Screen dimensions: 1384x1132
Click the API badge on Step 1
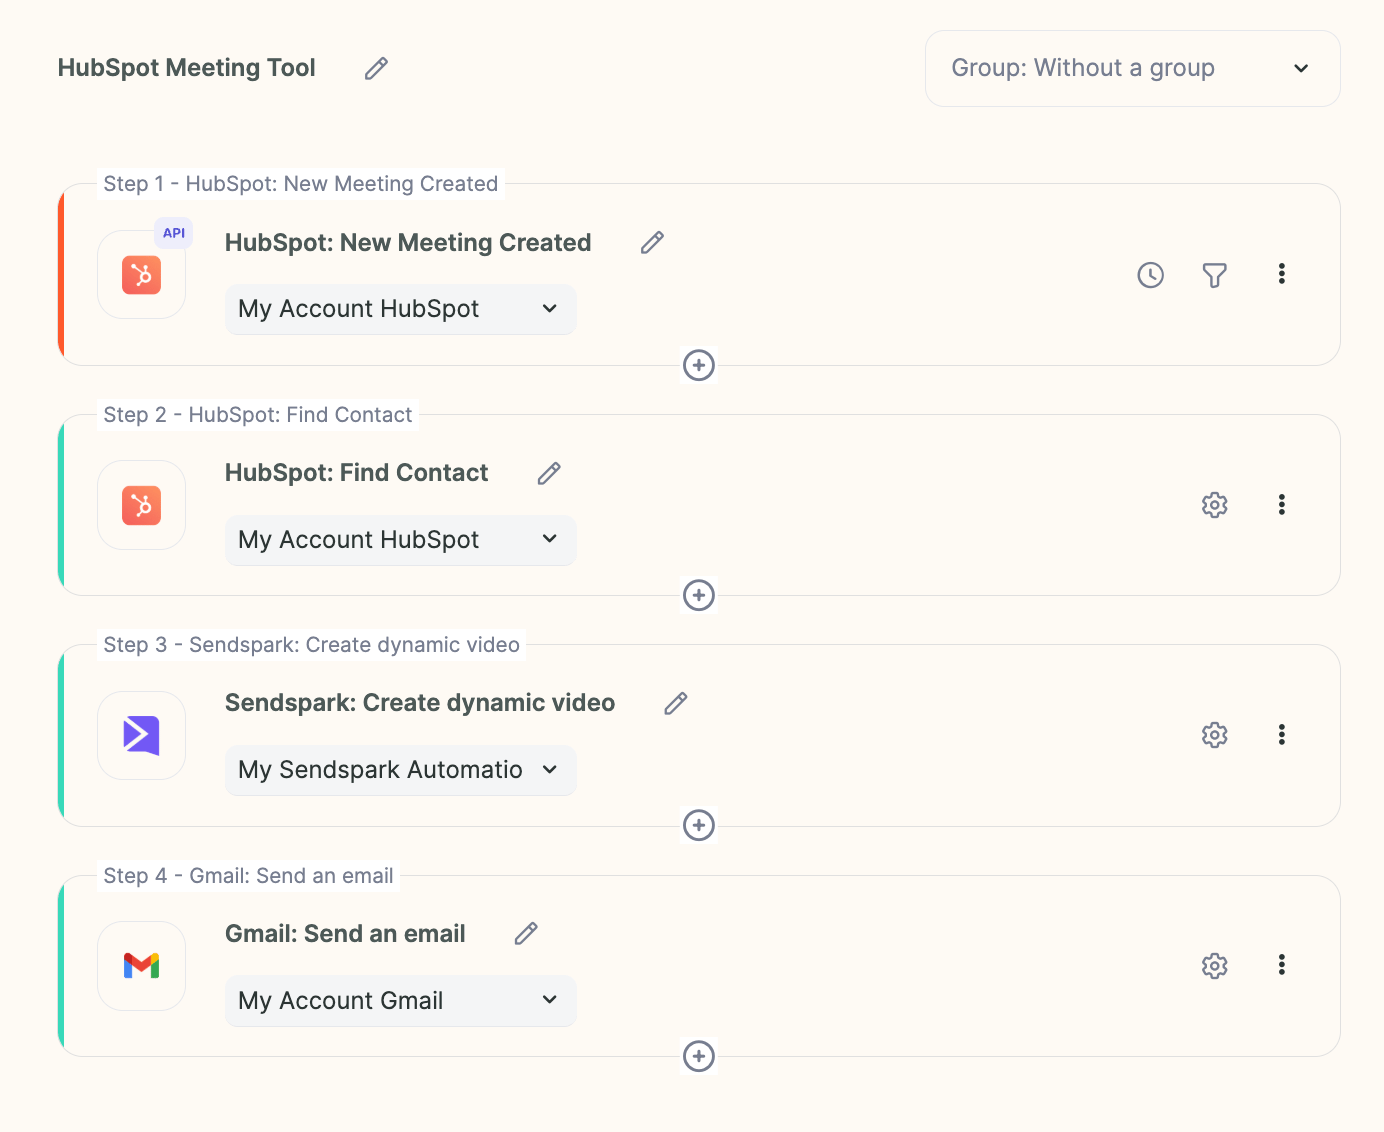(x=174, y=233)
